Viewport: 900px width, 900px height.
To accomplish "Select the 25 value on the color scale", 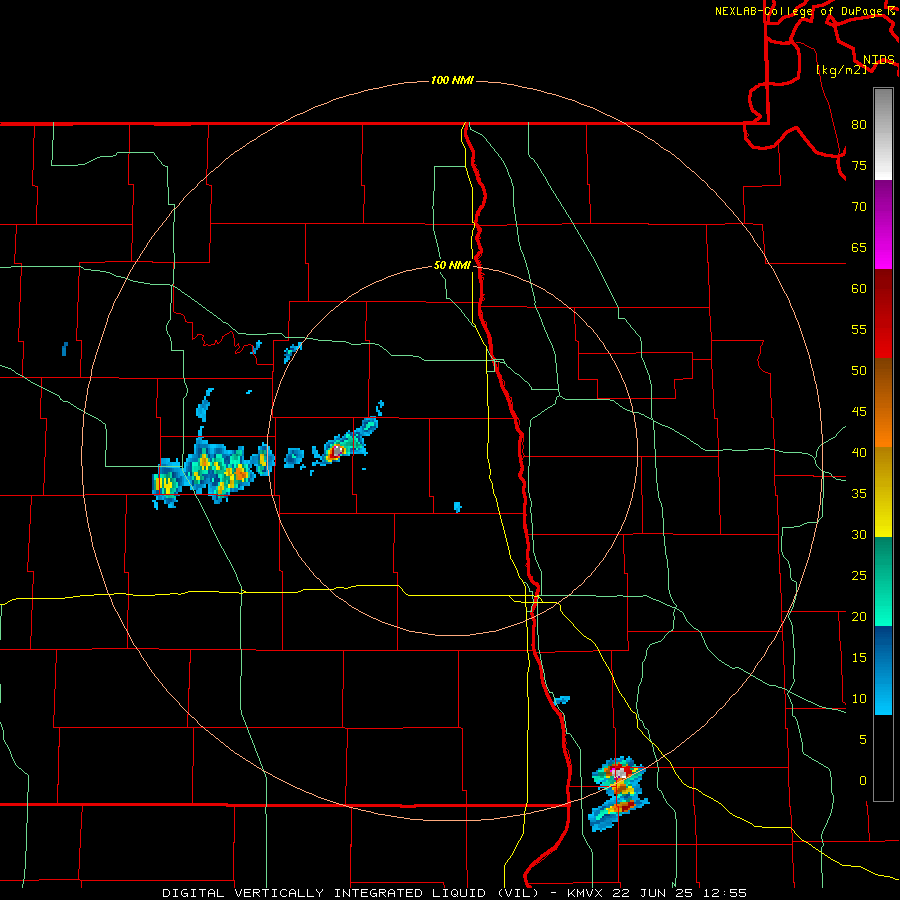I will 859,575.
